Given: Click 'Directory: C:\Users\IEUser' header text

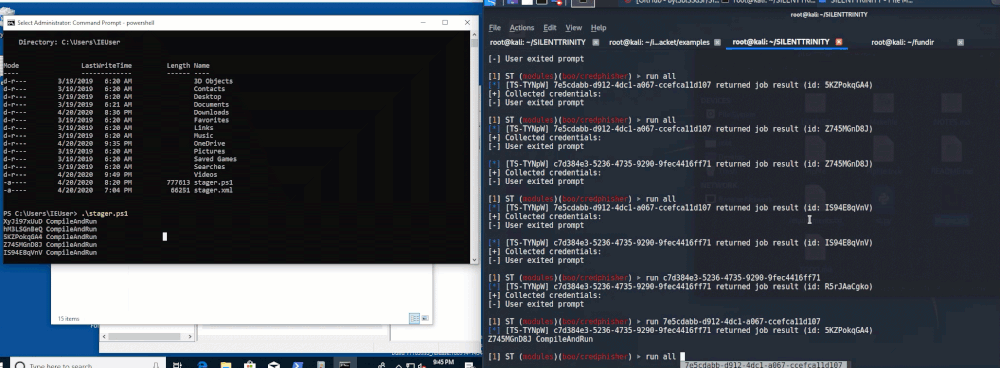Looking at the screenshot, I should (x=69, y=42).
